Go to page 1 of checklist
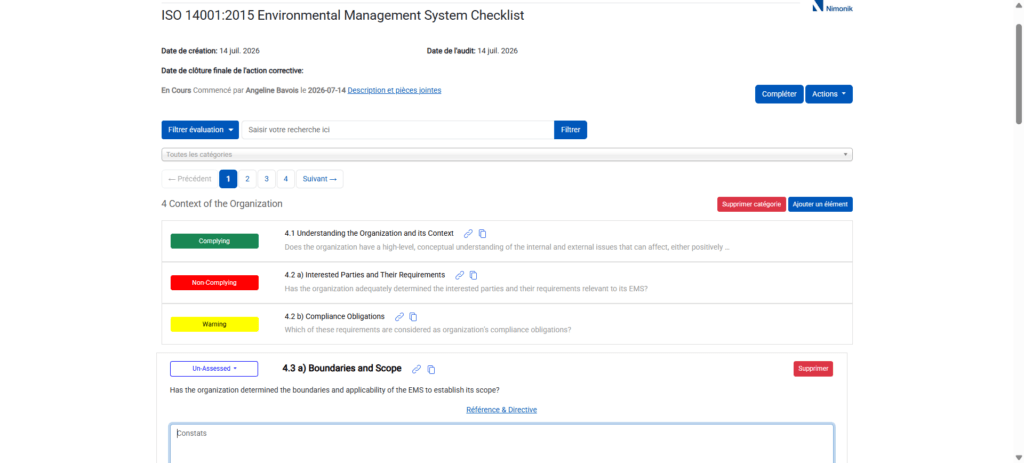This screenshot has height=463, width=1024. (x=228, y=179)
